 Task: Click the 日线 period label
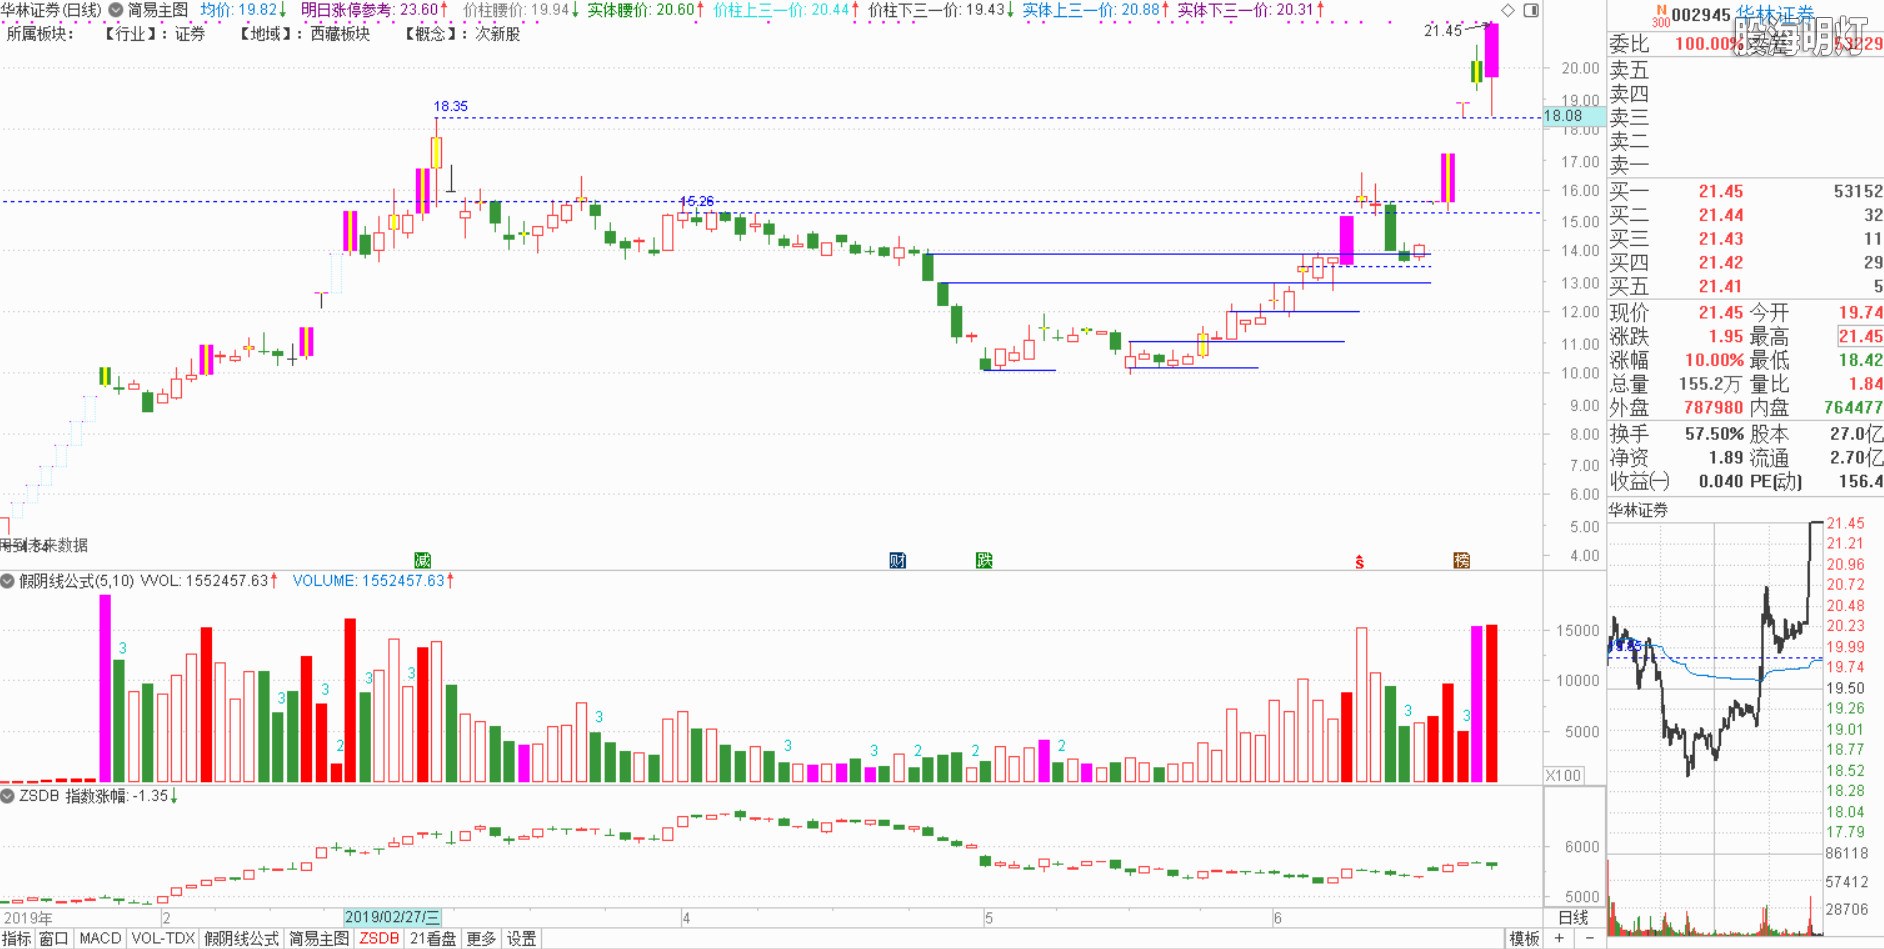point(1574,918)
